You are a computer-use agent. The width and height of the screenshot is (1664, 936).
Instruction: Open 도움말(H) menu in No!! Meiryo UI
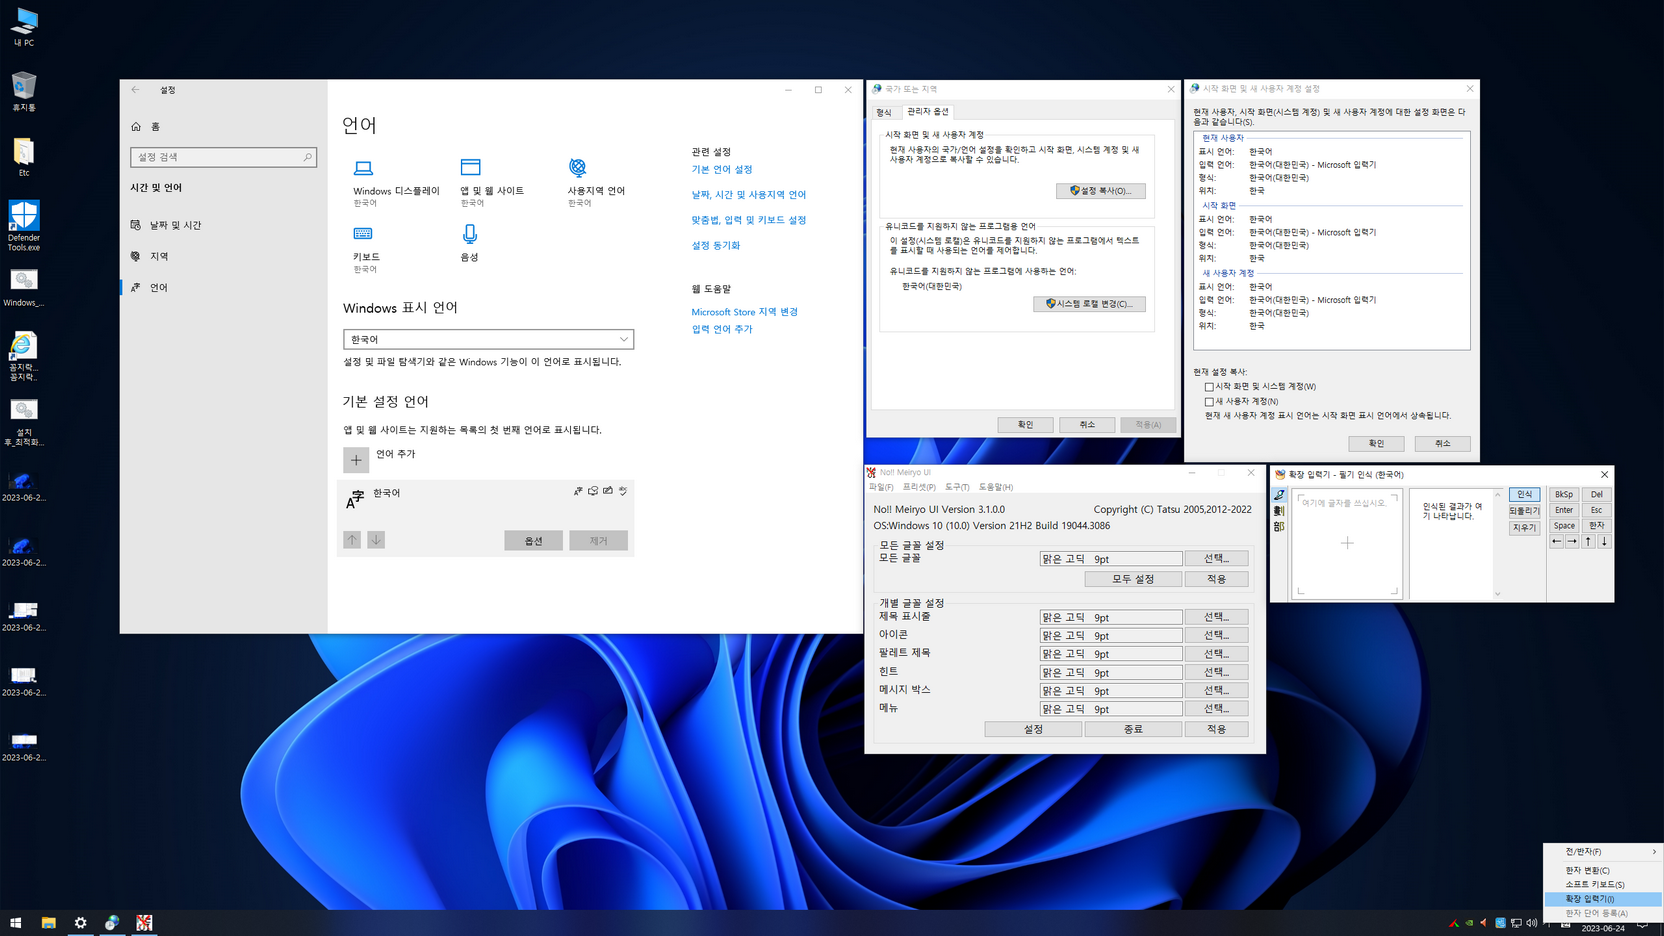[996, 487]
